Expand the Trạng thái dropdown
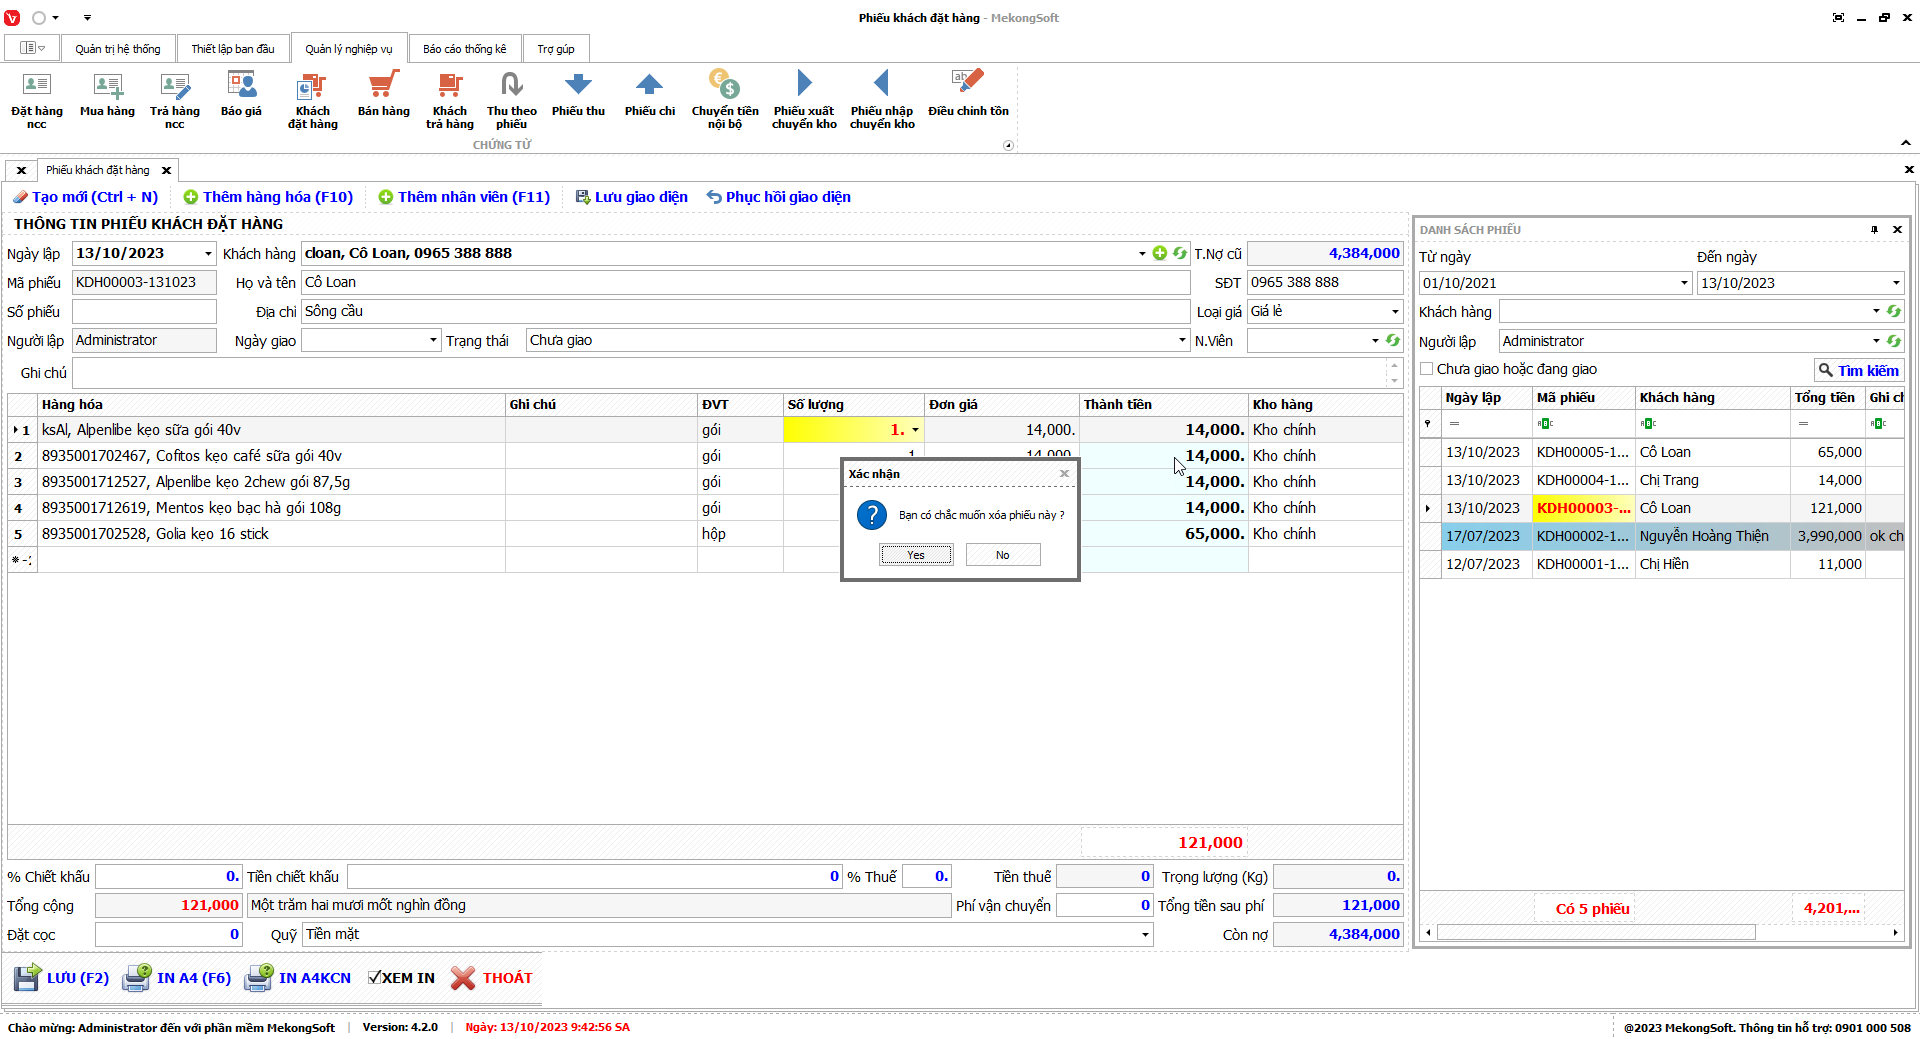This screenshot has width=1920, height=1039. point(1182,341)
